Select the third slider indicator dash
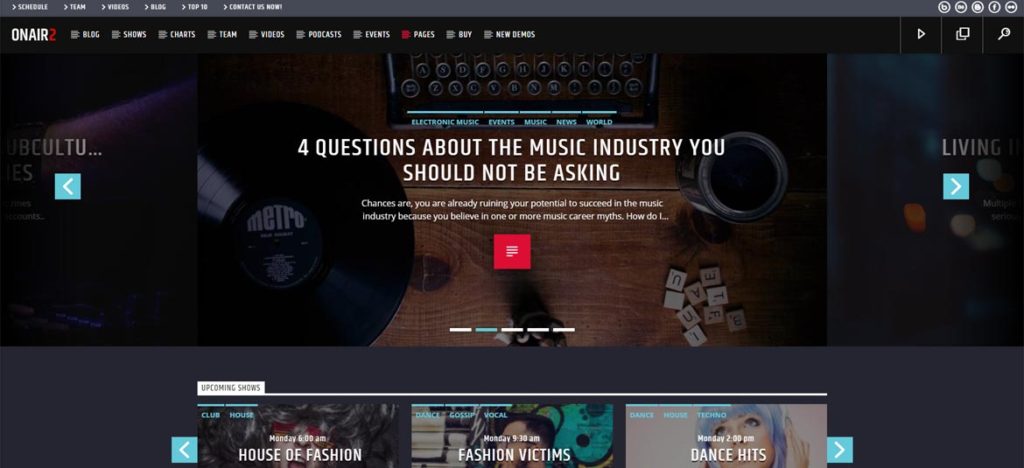 pos(512,330)
